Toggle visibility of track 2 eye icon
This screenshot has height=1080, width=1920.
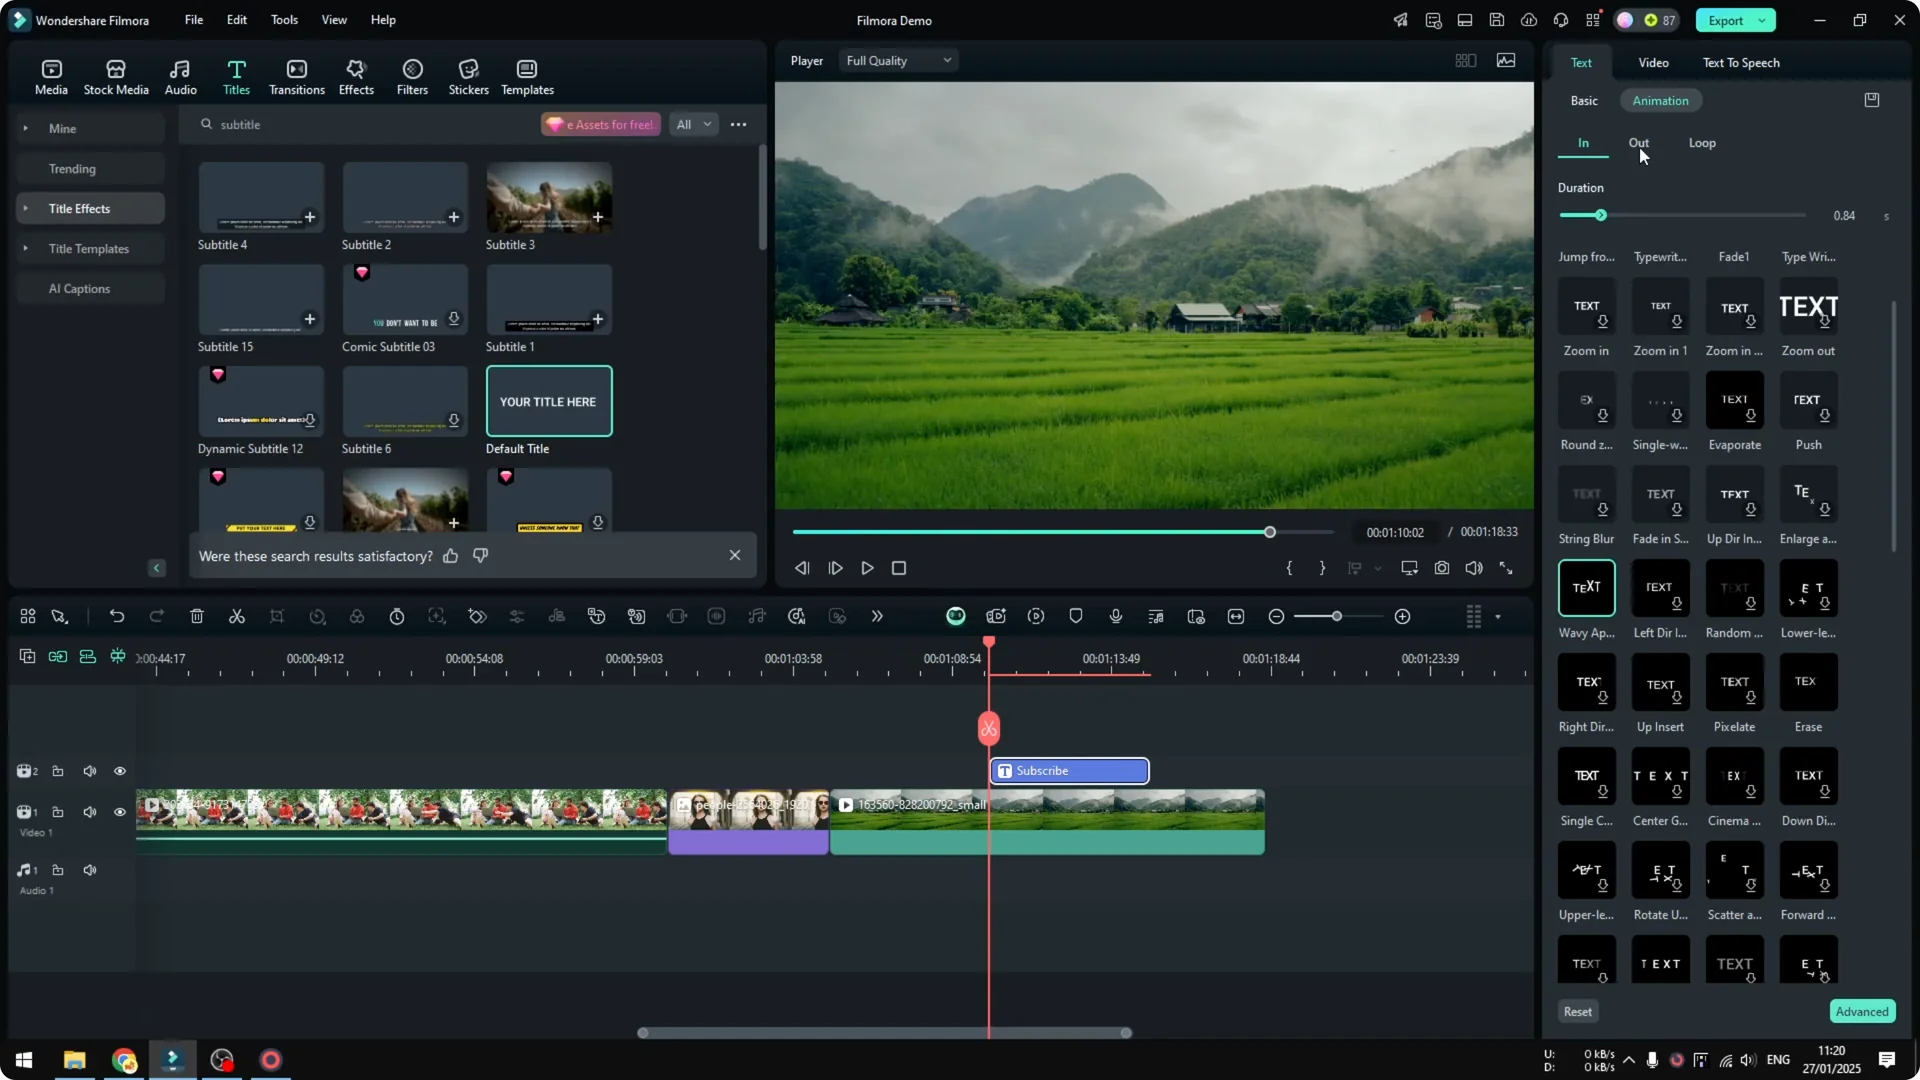click(x=120, y=771)
